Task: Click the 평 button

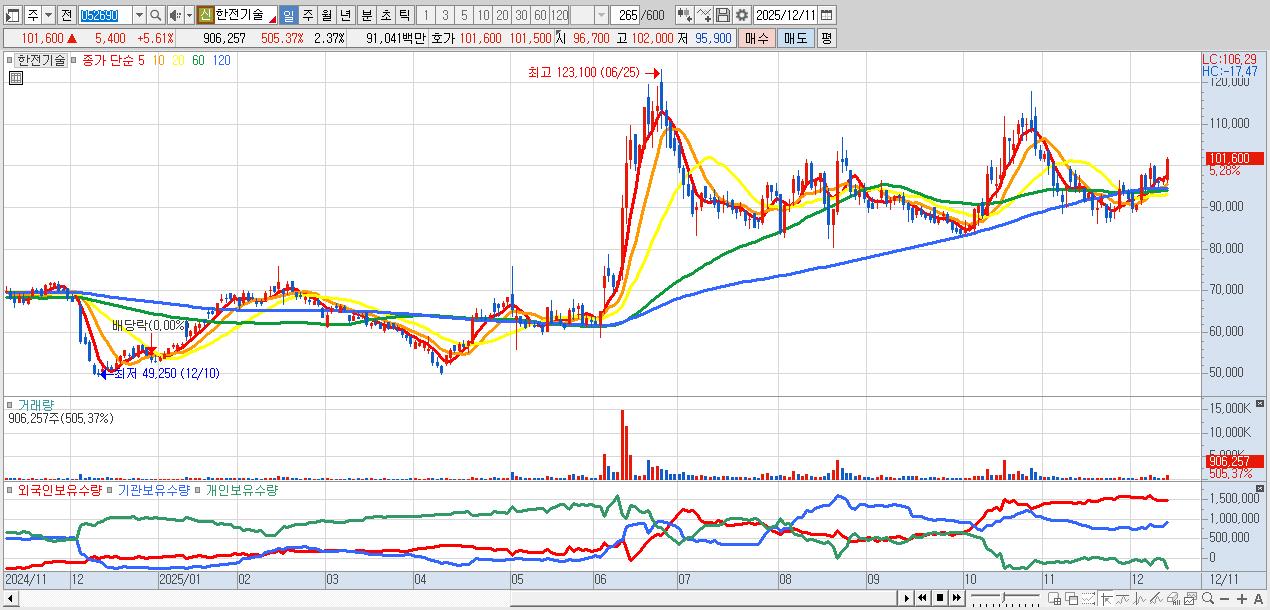Action: tap(826, 38)
